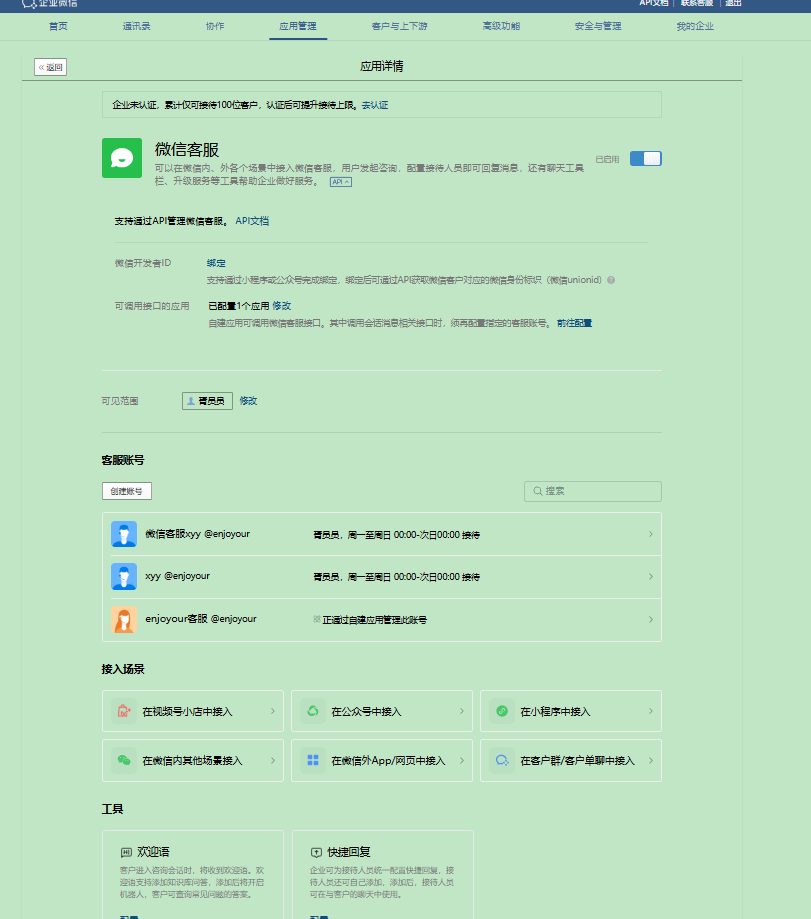Click 修改 in the 可见范围 row
Screen dimensions: 811x919
click(x=248, y=401)
